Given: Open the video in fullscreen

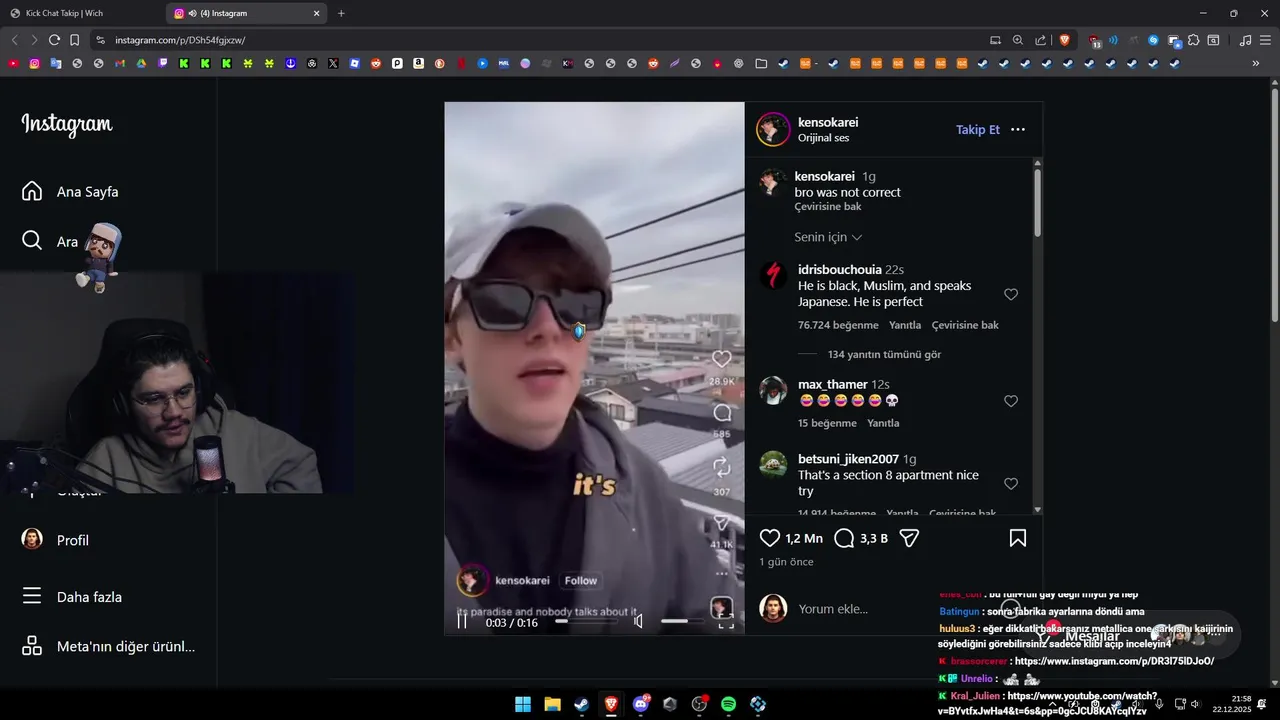Looking at the screenshot, I should (726, 622).
